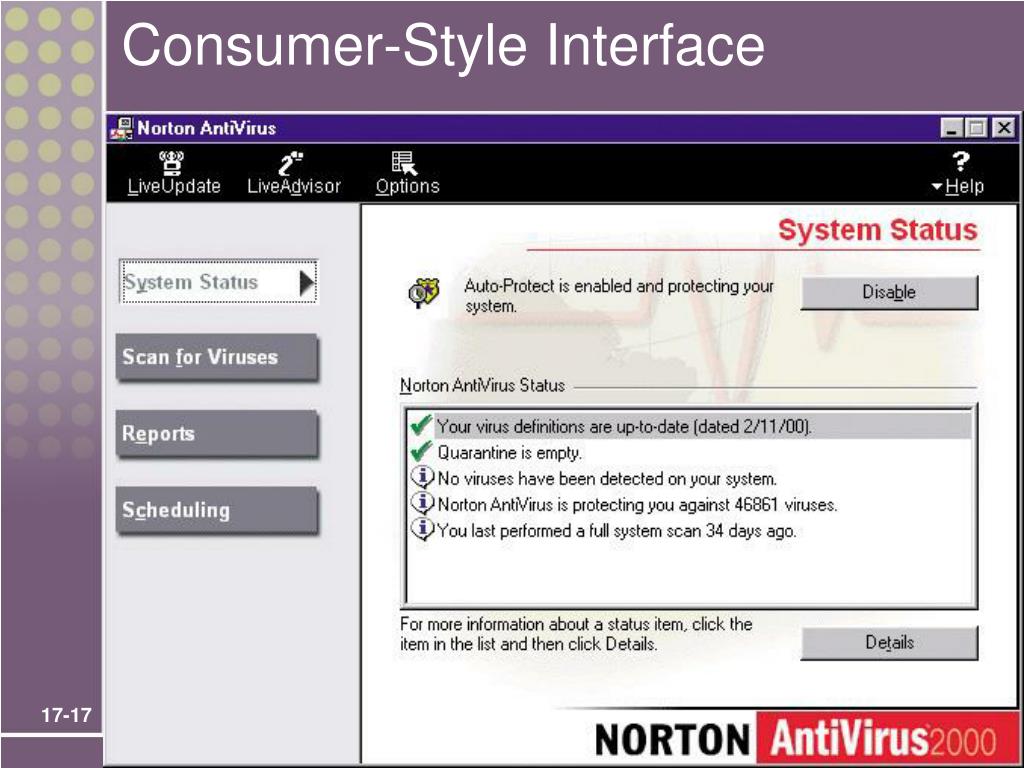This screenshot has width=1024, height=768.
Task: Switch to the Reports section
Action: pos(217,434)
